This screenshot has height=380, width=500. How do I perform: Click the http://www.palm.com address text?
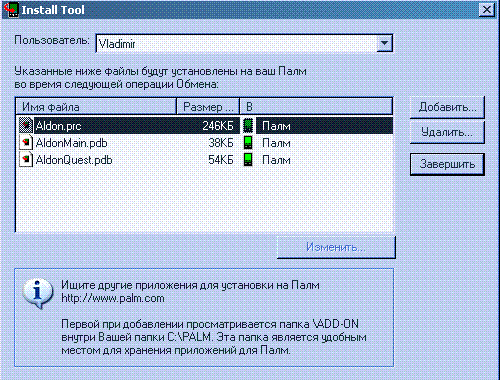coord(113,298)
